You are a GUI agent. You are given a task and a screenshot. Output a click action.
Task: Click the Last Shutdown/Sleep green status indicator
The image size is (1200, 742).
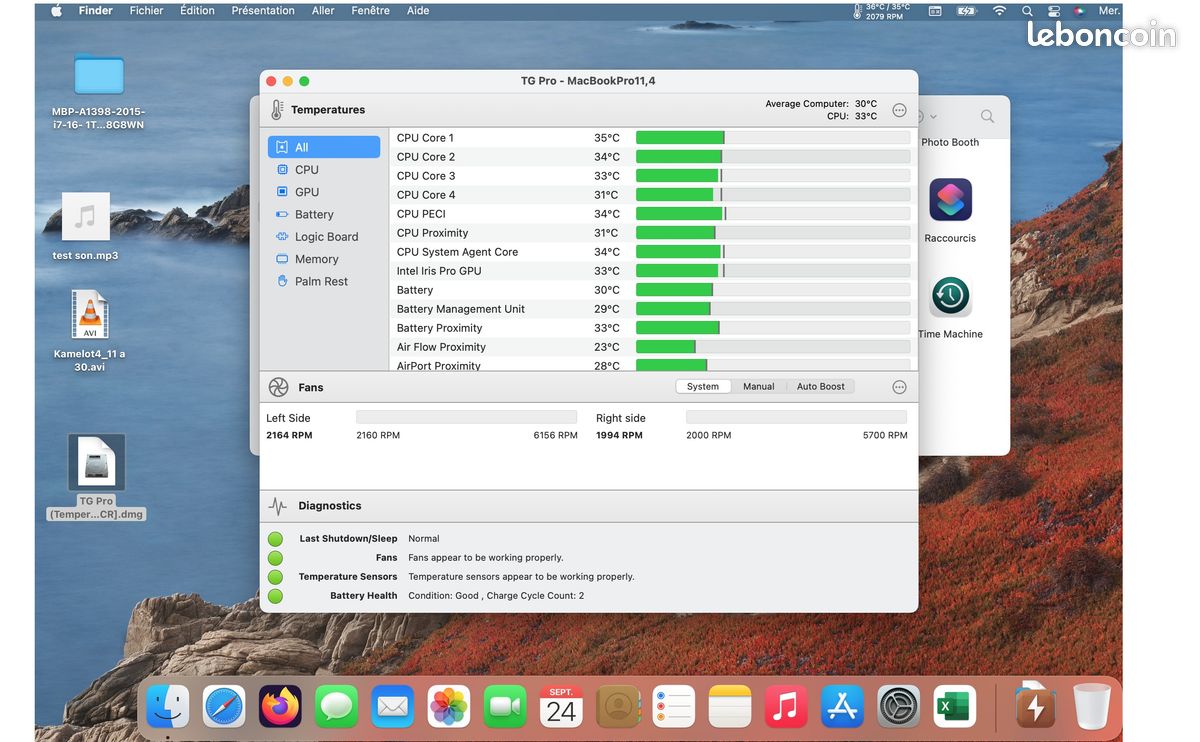pos(275,539)
